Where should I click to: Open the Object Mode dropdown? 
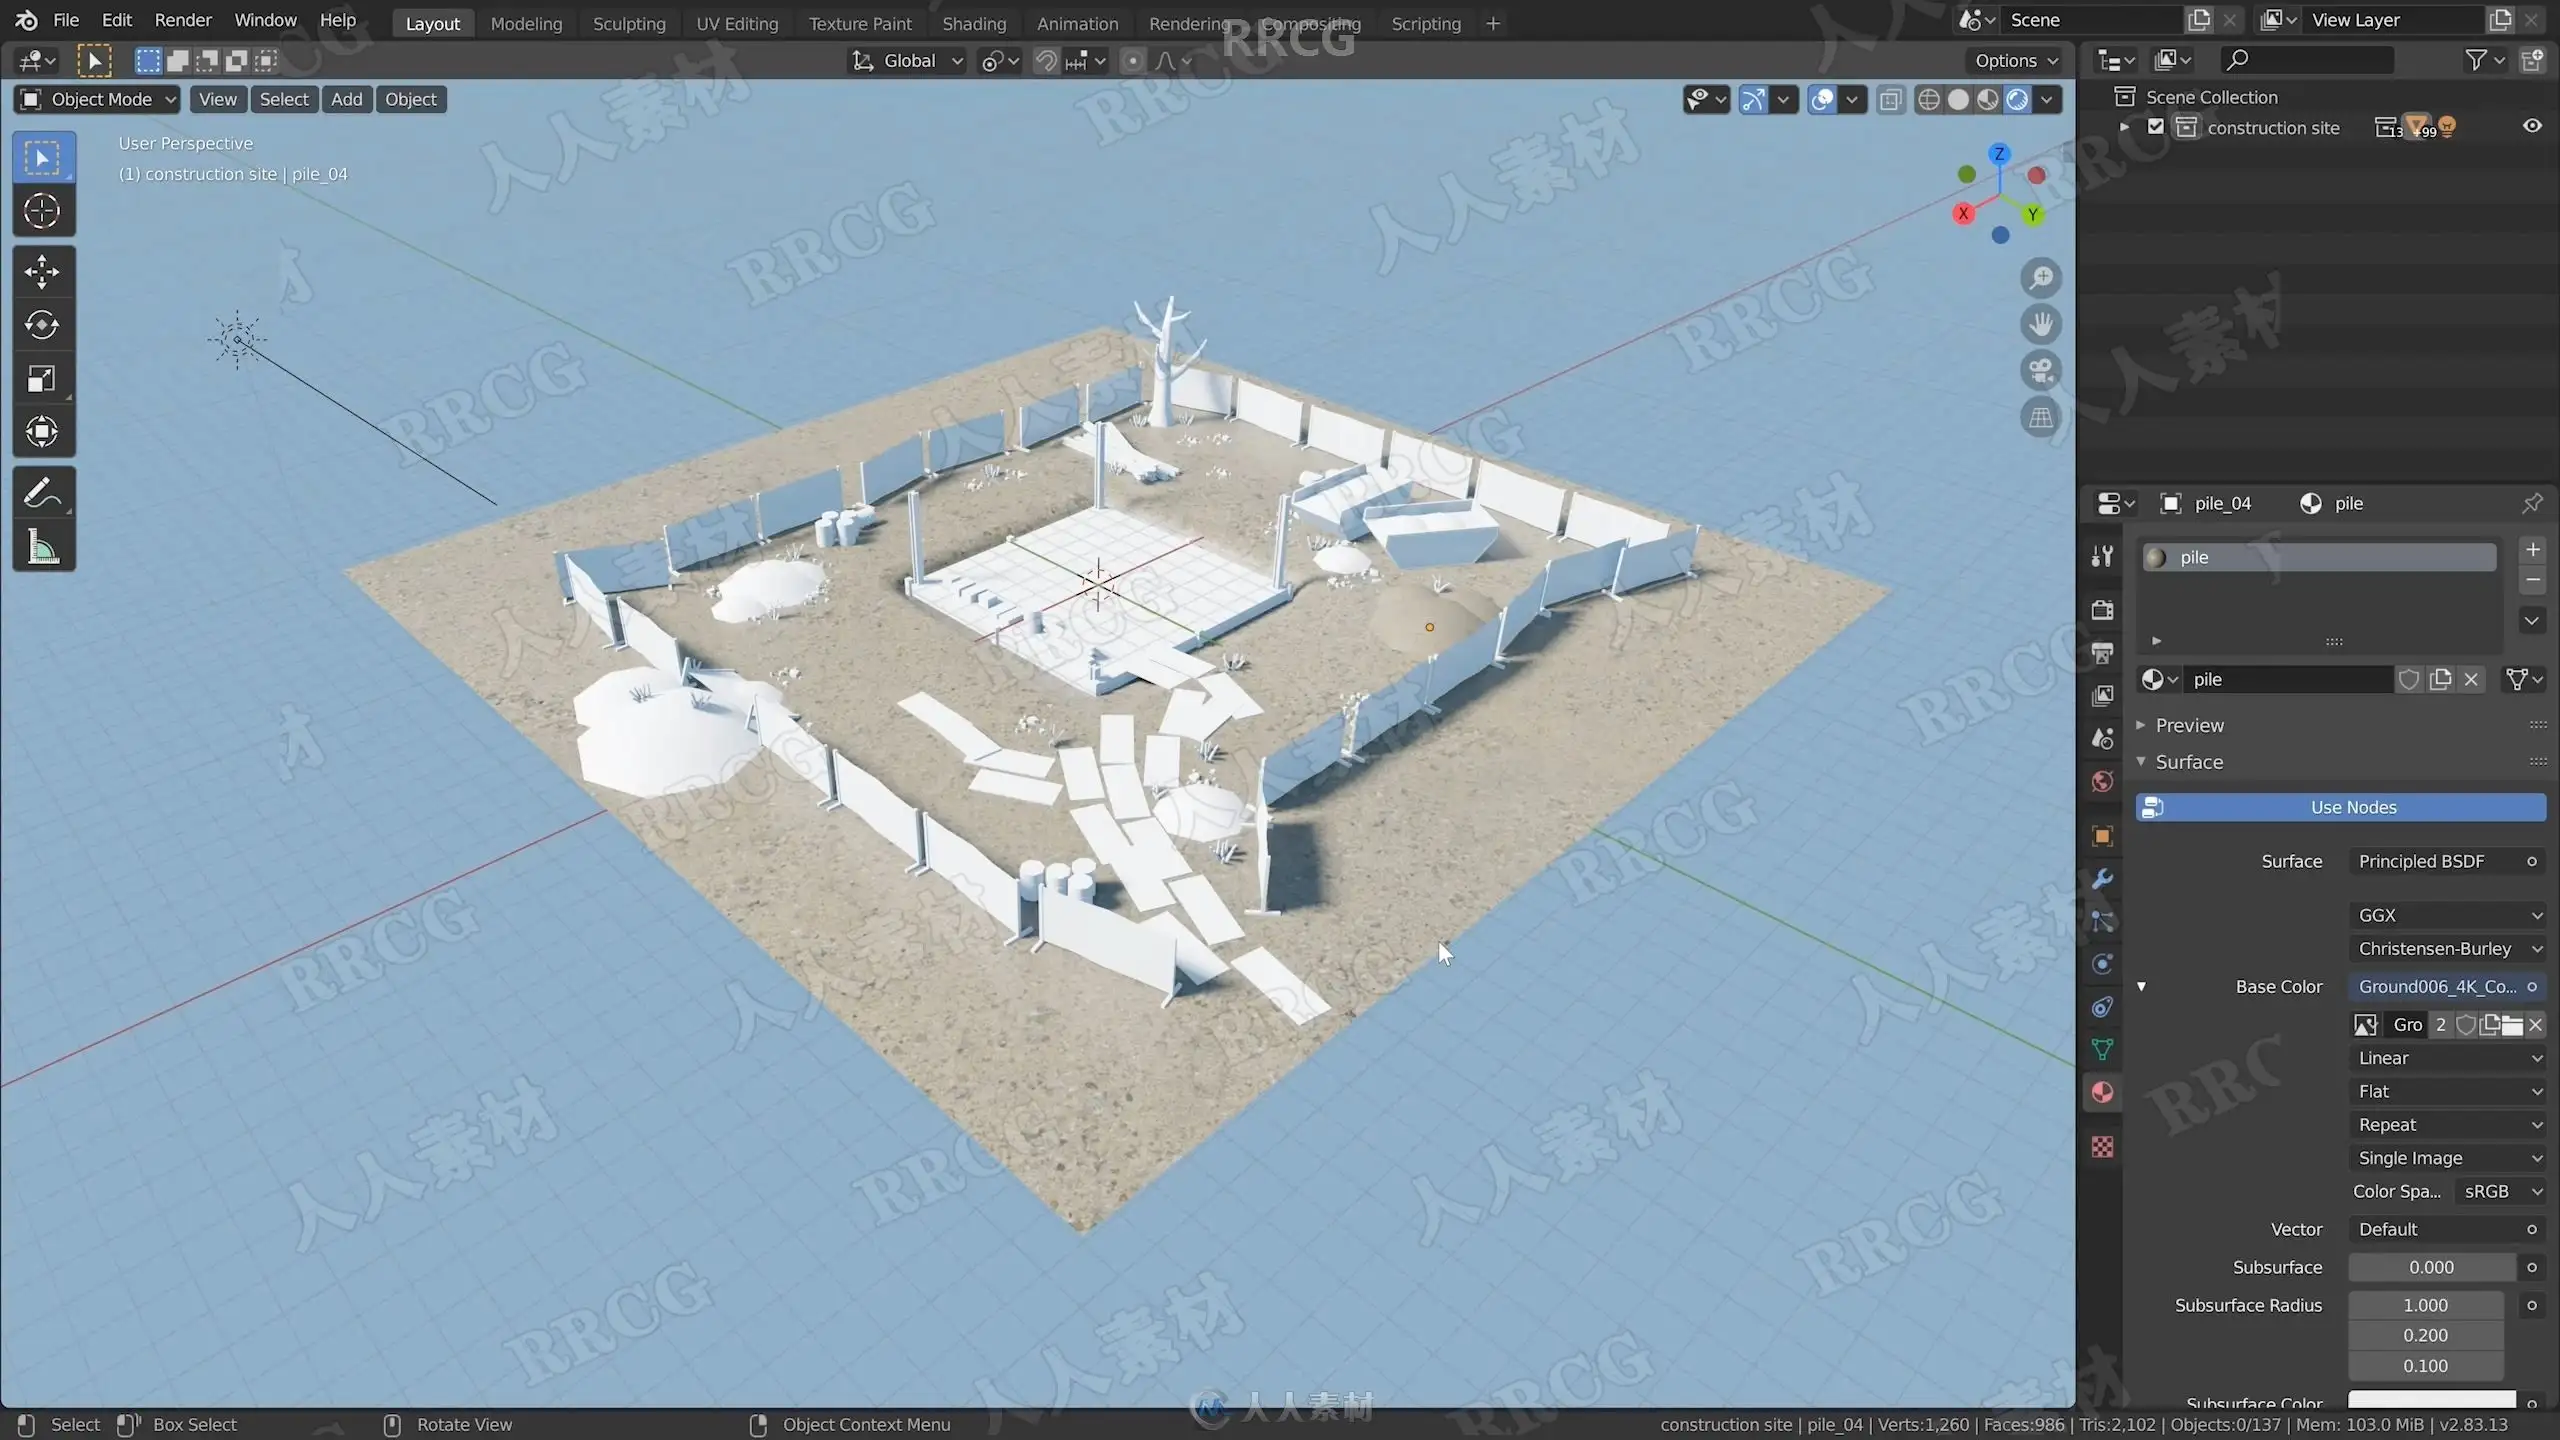pos(98,99)
